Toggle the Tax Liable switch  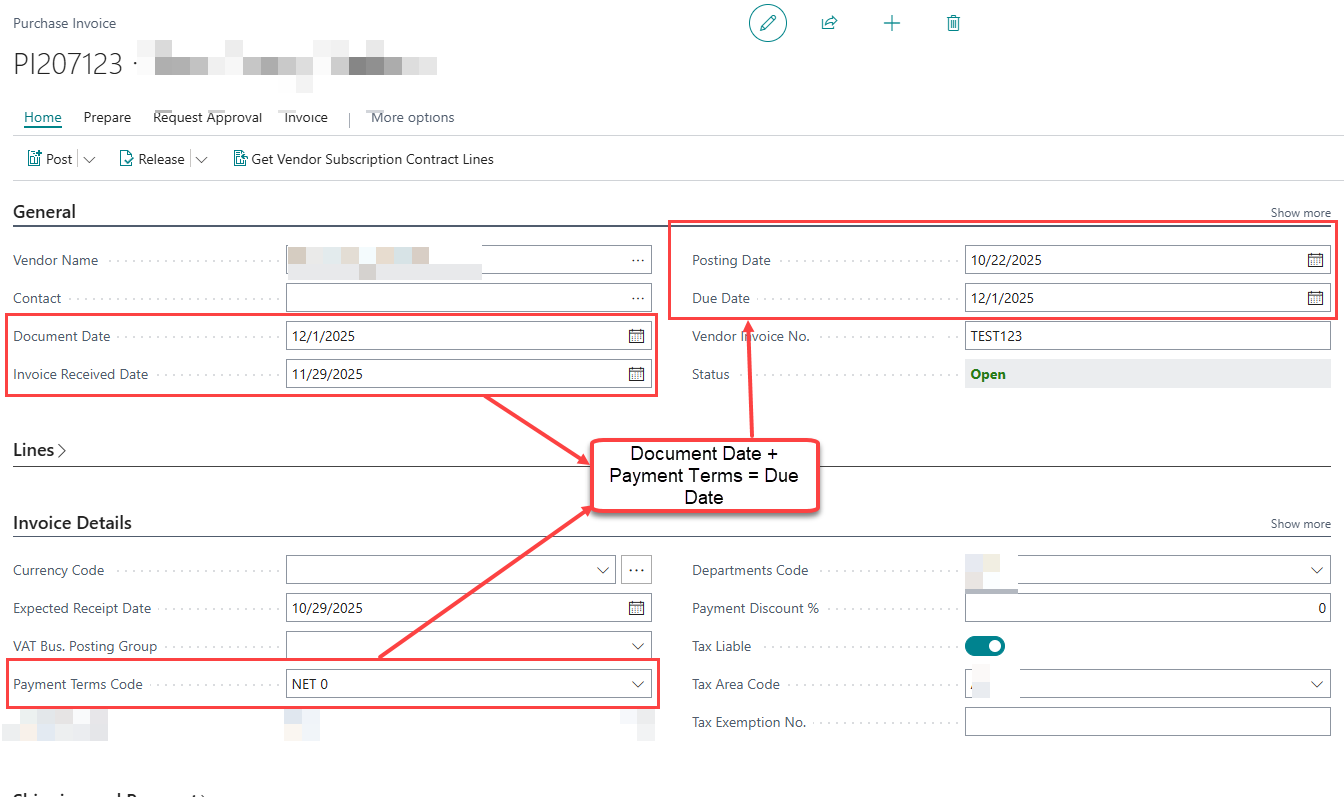(985, 646)
